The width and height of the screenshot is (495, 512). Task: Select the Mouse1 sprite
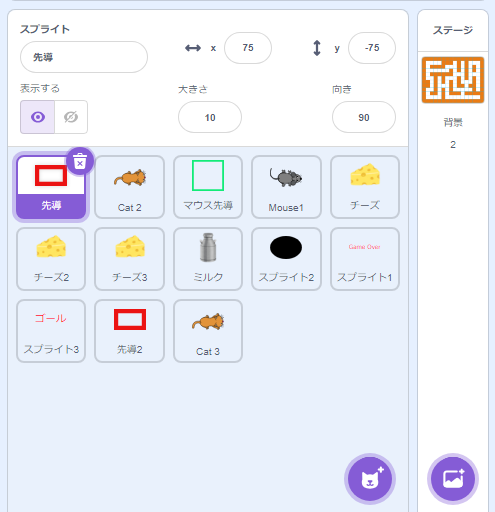(286, 187)
